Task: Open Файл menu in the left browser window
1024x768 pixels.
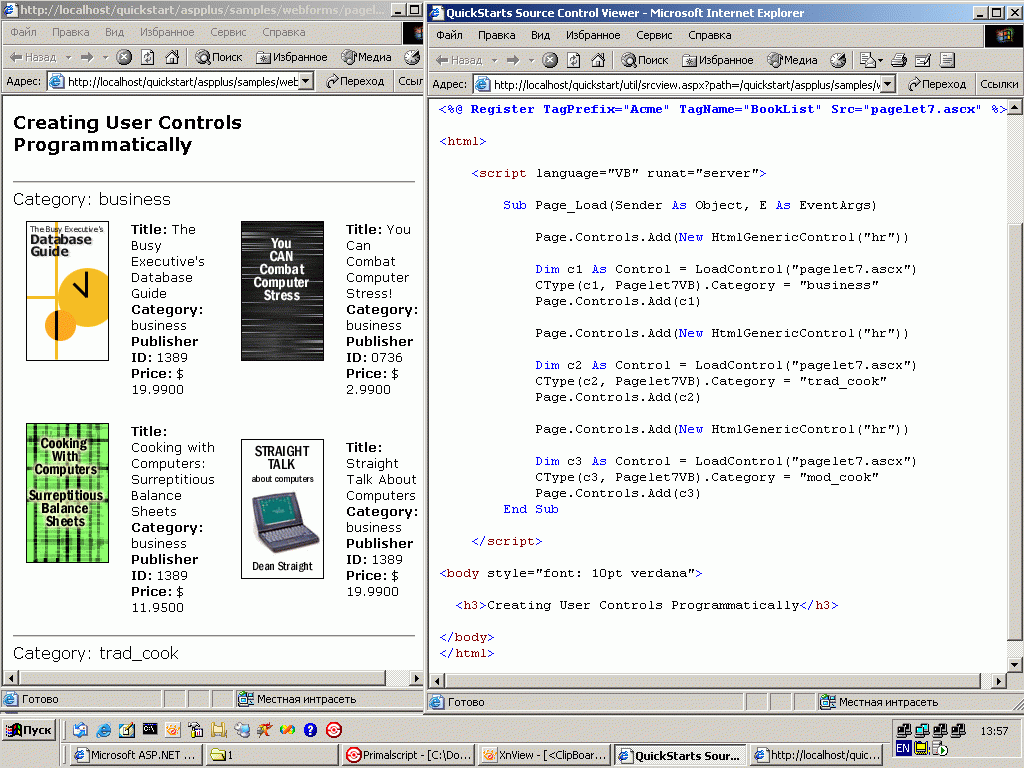Action: pyautogui.click(x=23, y=32)
